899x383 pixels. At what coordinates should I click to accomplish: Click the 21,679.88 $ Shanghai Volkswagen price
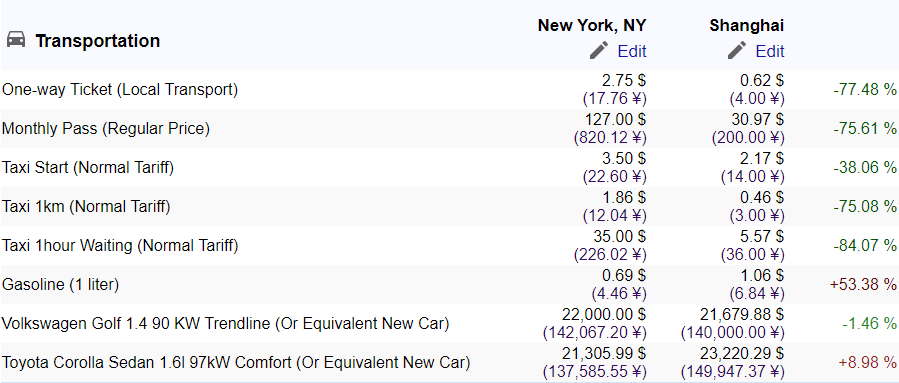coord(742,314)
